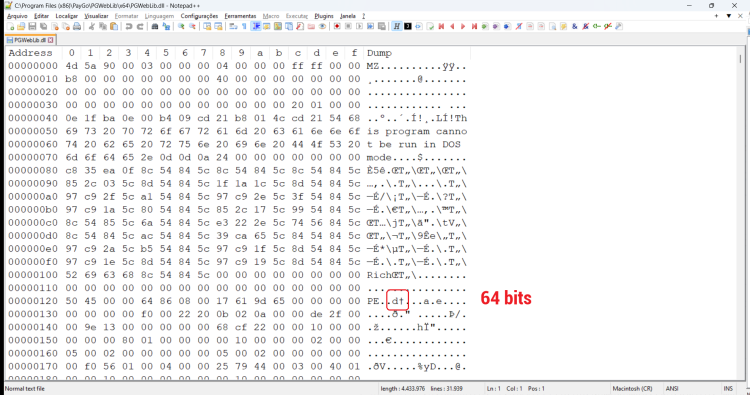Viewport: 750px width, 395px height.
Task: Toggle synchronized horizontal scrolling
Action: tap(219, 26)
